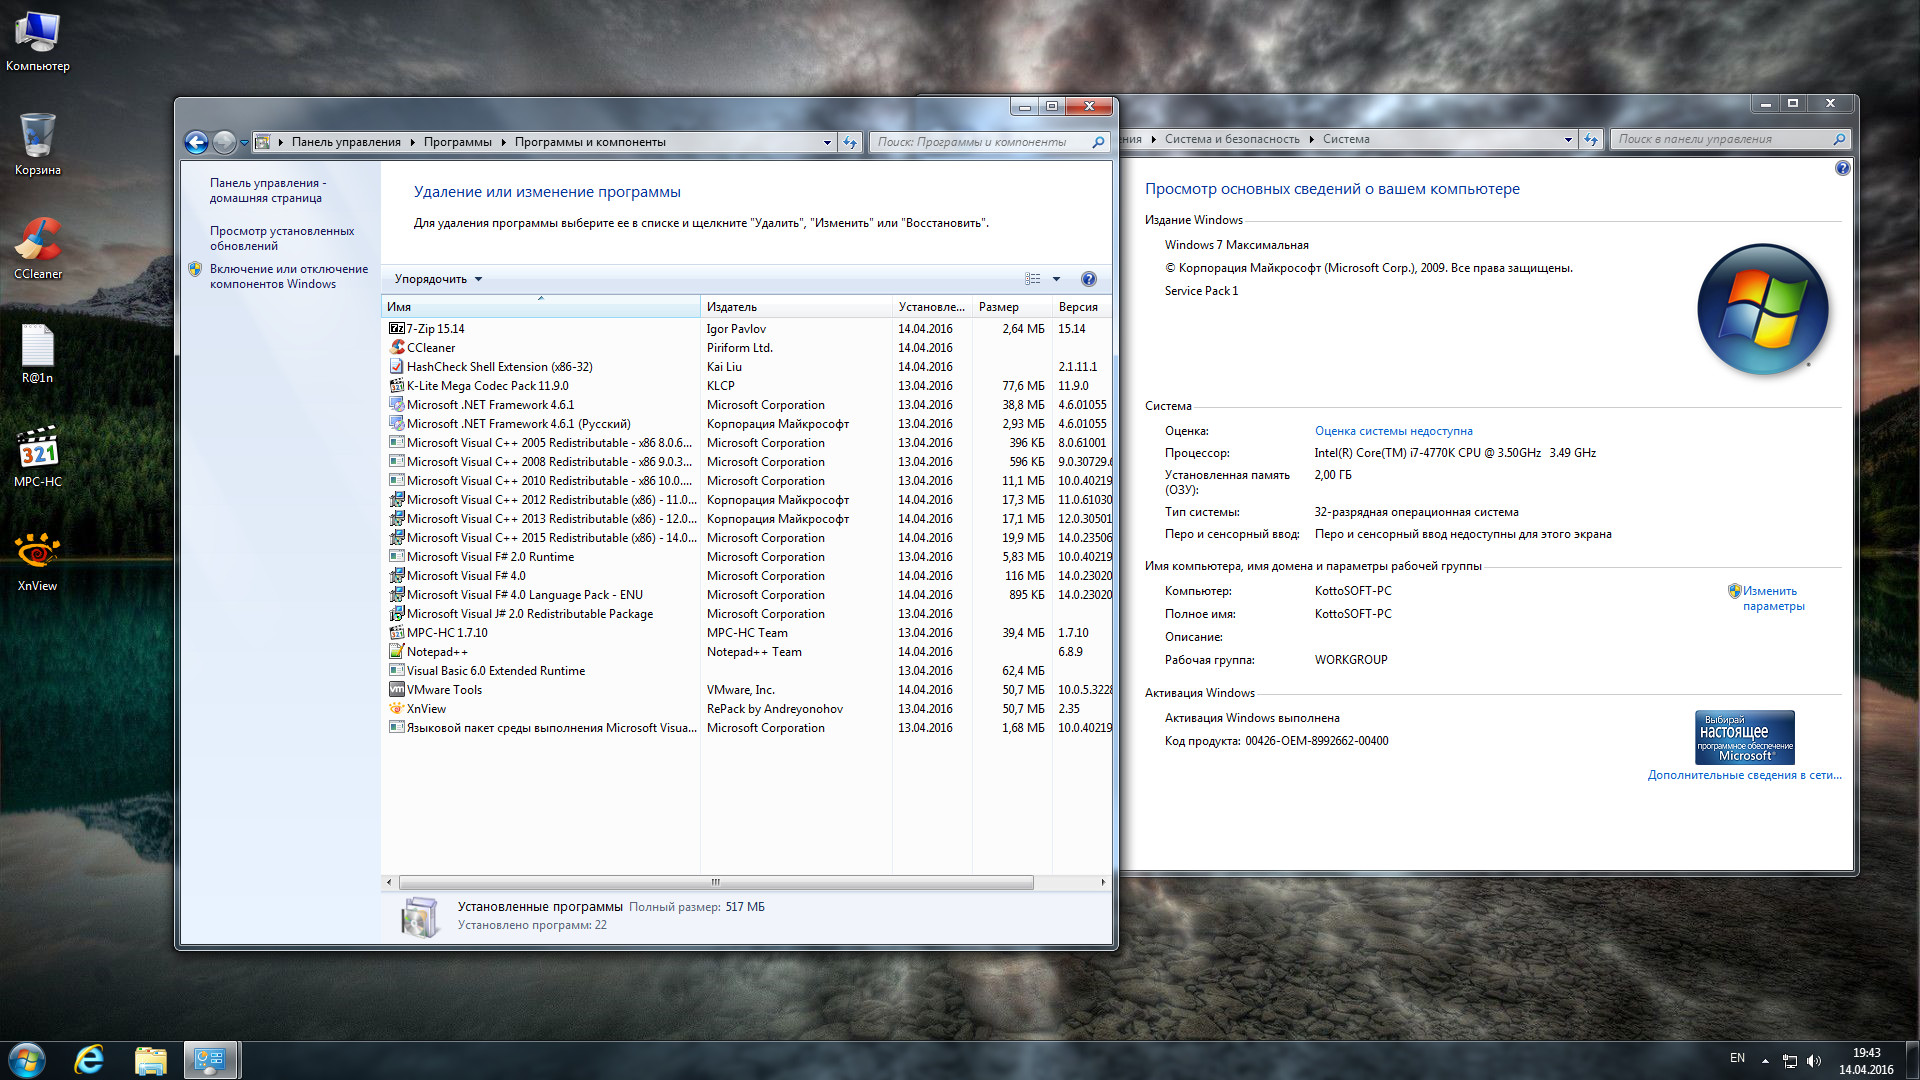The height and width of the screenshot is (1080, 1920).
Task: Refresh the Programs and Components address bar
Action: pos(850,142)
